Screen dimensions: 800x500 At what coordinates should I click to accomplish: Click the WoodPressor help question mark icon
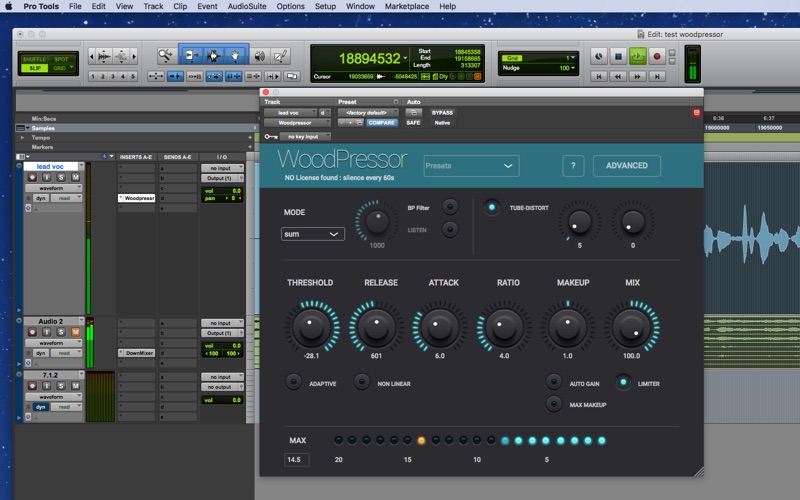(573, 166)
